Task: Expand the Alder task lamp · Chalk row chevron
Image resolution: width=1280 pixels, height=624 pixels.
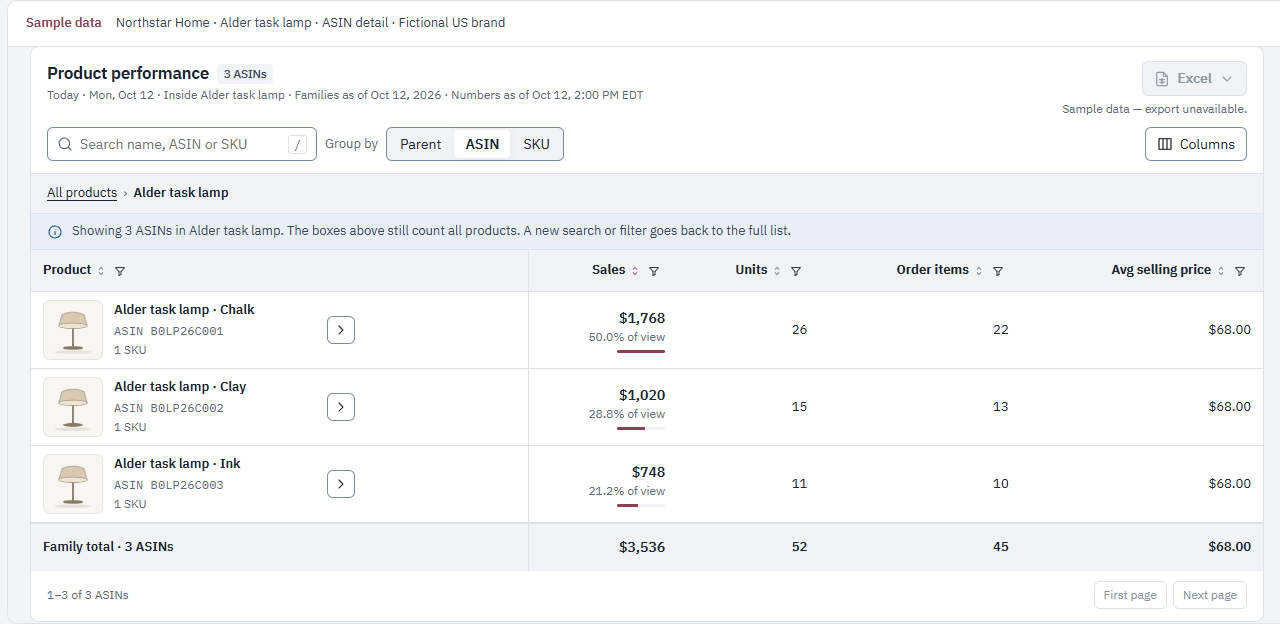Action: pos(341,329)
